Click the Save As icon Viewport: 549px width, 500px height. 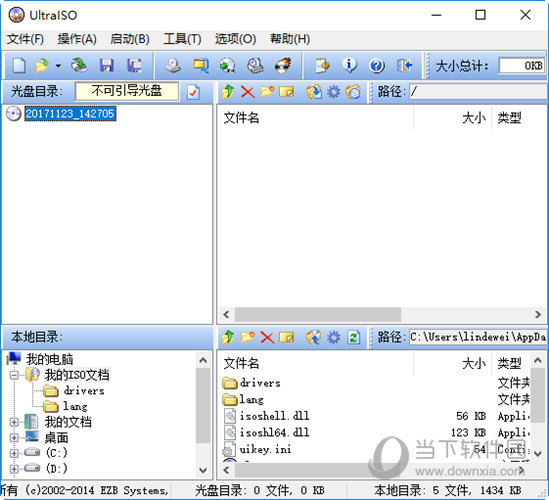pyautogui.click(x=134, y=65)
